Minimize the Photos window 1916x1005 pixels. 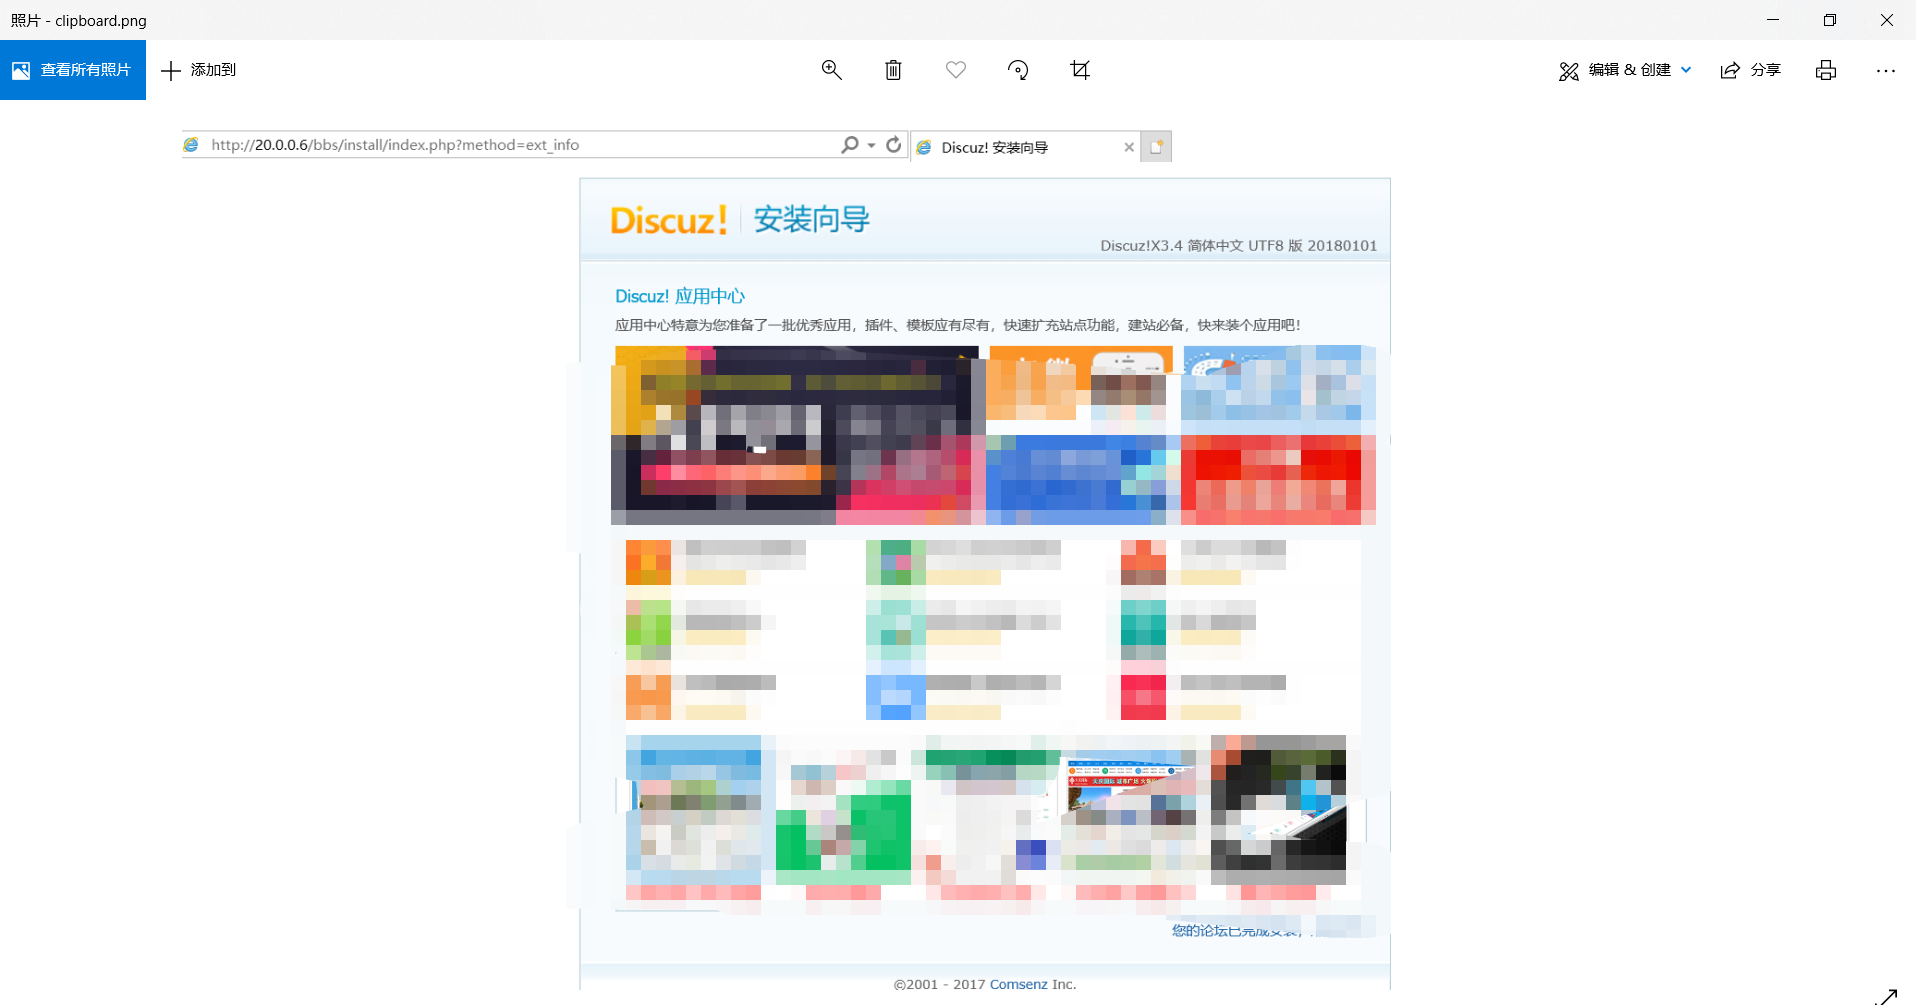tap(1773, 20)
